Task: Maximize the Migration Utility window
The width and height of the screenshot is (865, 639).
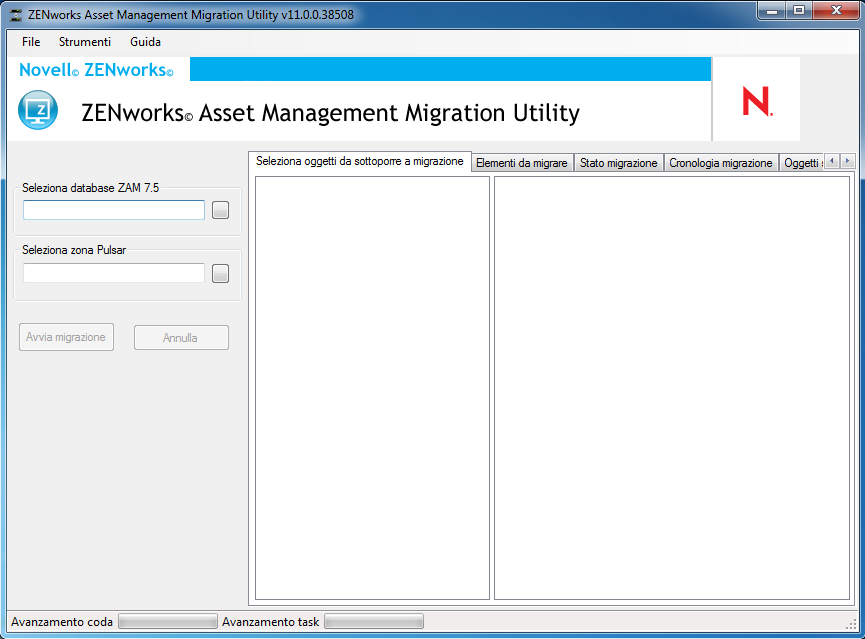Action: [x=798, y=10]
